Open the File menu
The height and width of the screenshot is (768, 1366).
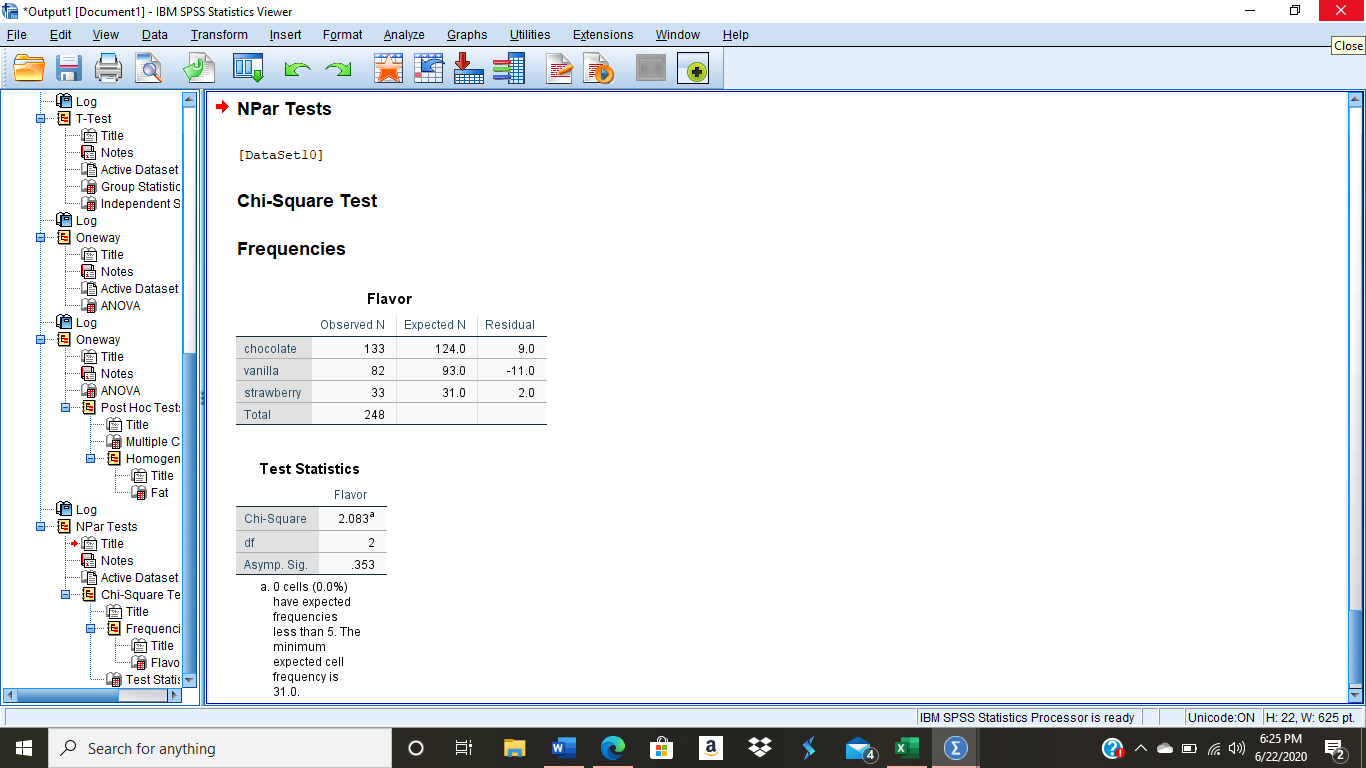pyautogui.click(x=17, y=35)
